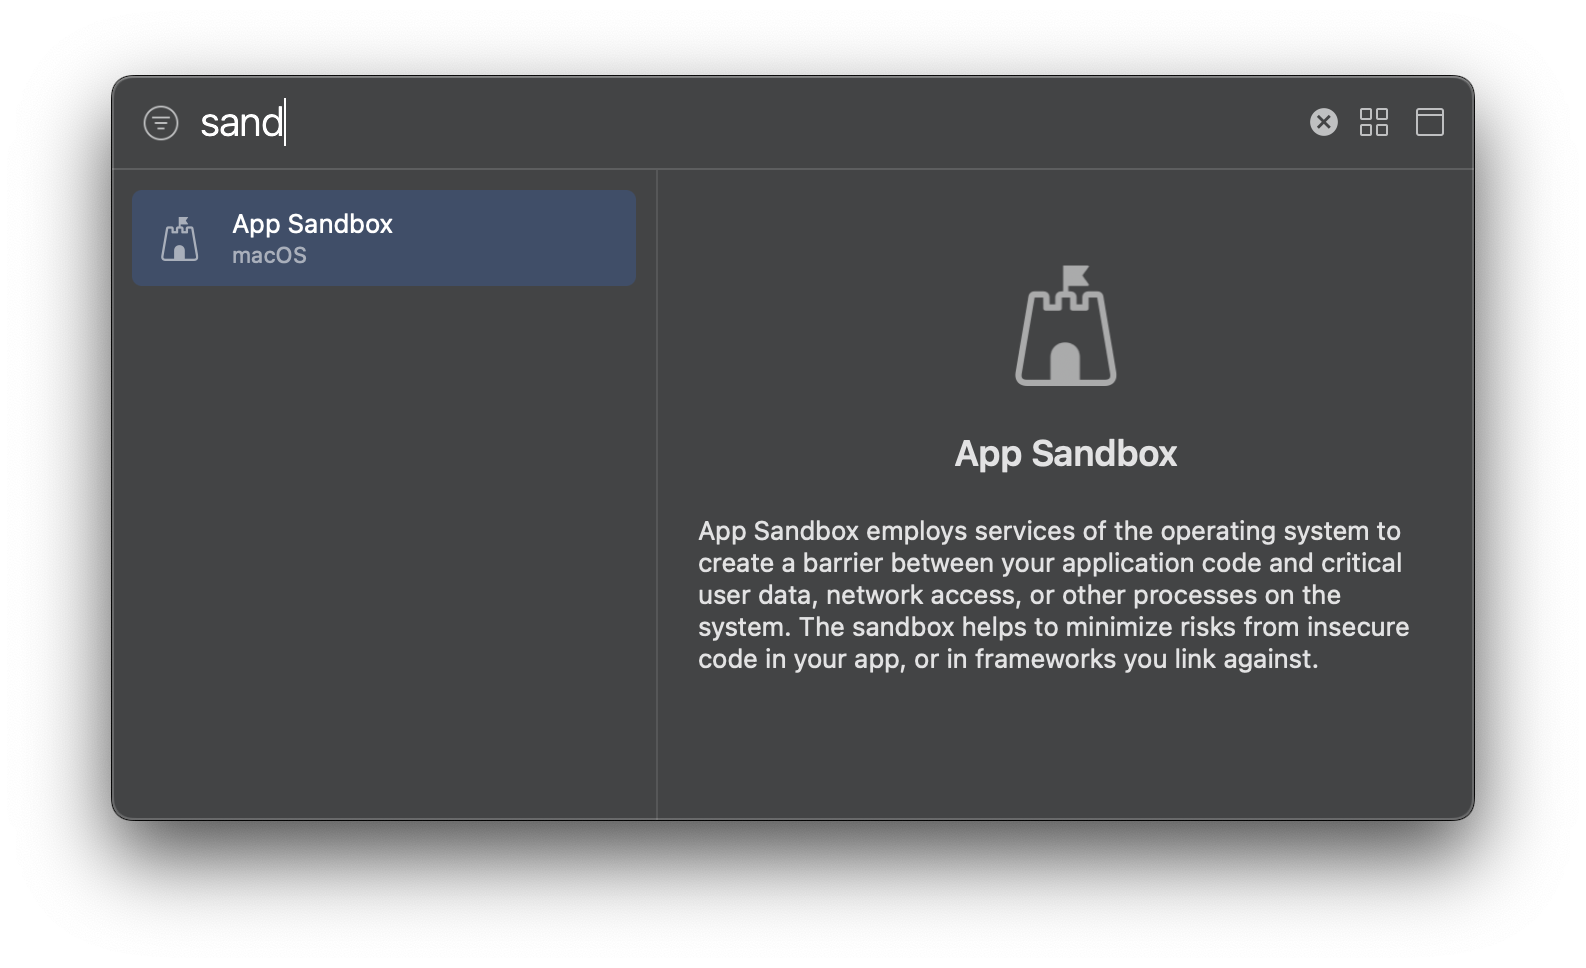
Task: Click the small sandcastle icon in results list
Action: click(x=180, y=239)
